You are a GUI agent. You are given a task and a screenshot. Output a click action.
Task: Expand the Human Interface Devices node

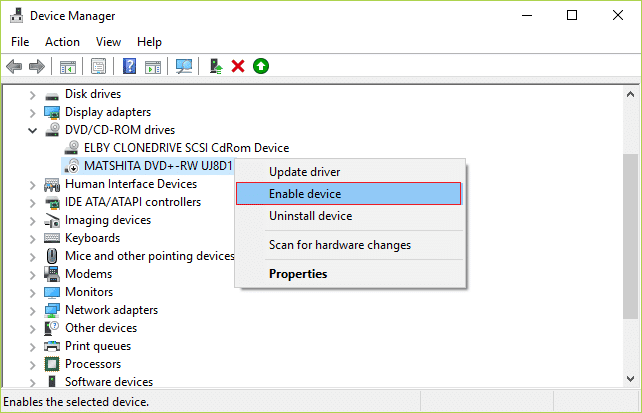tap(33, 184)
